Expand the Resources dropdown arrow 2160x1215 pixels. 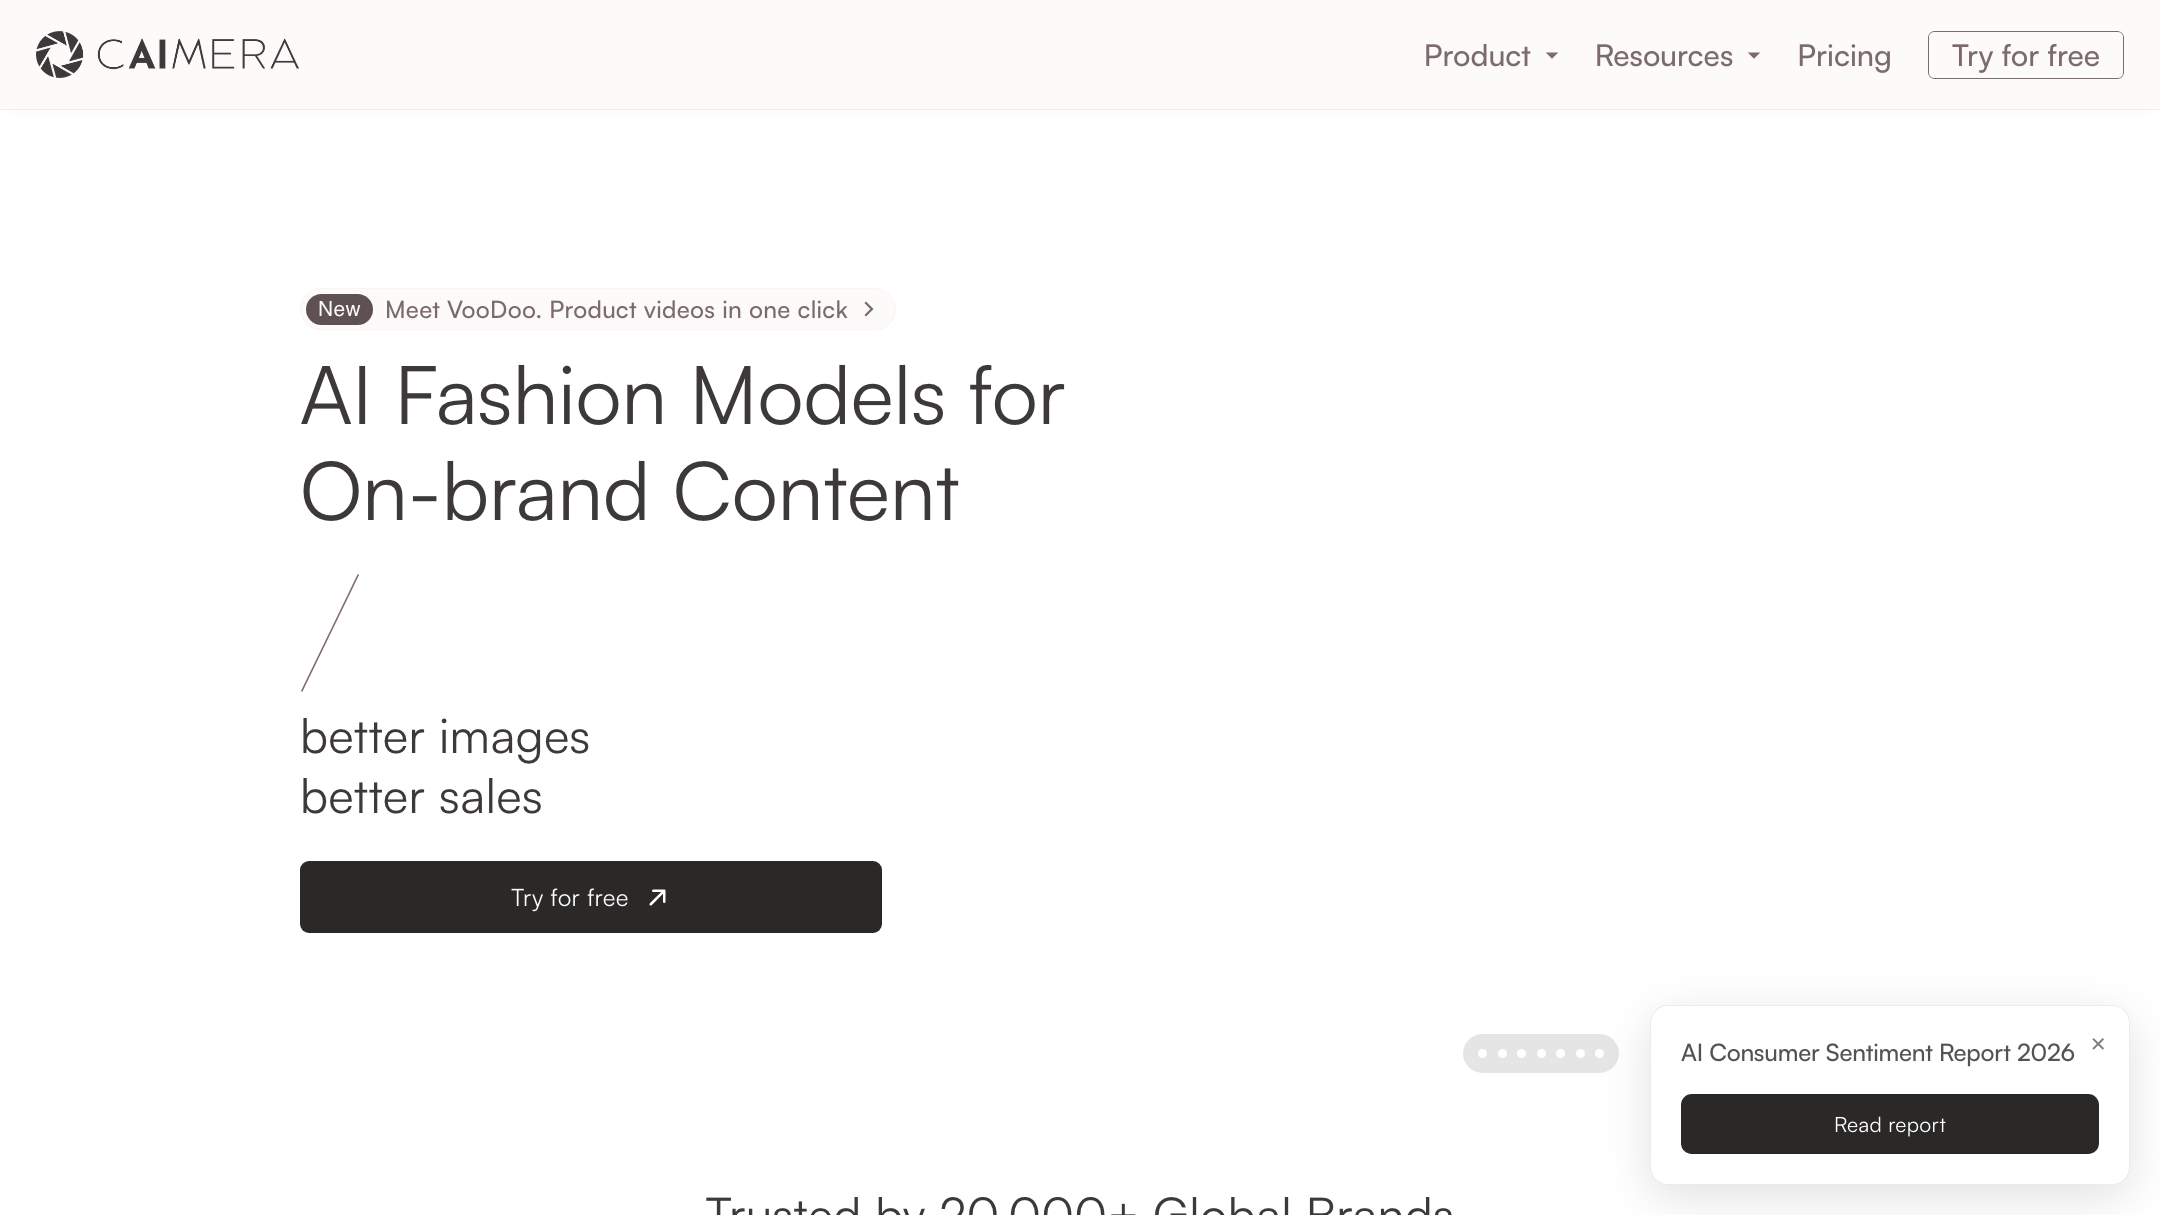point(1754,57)
